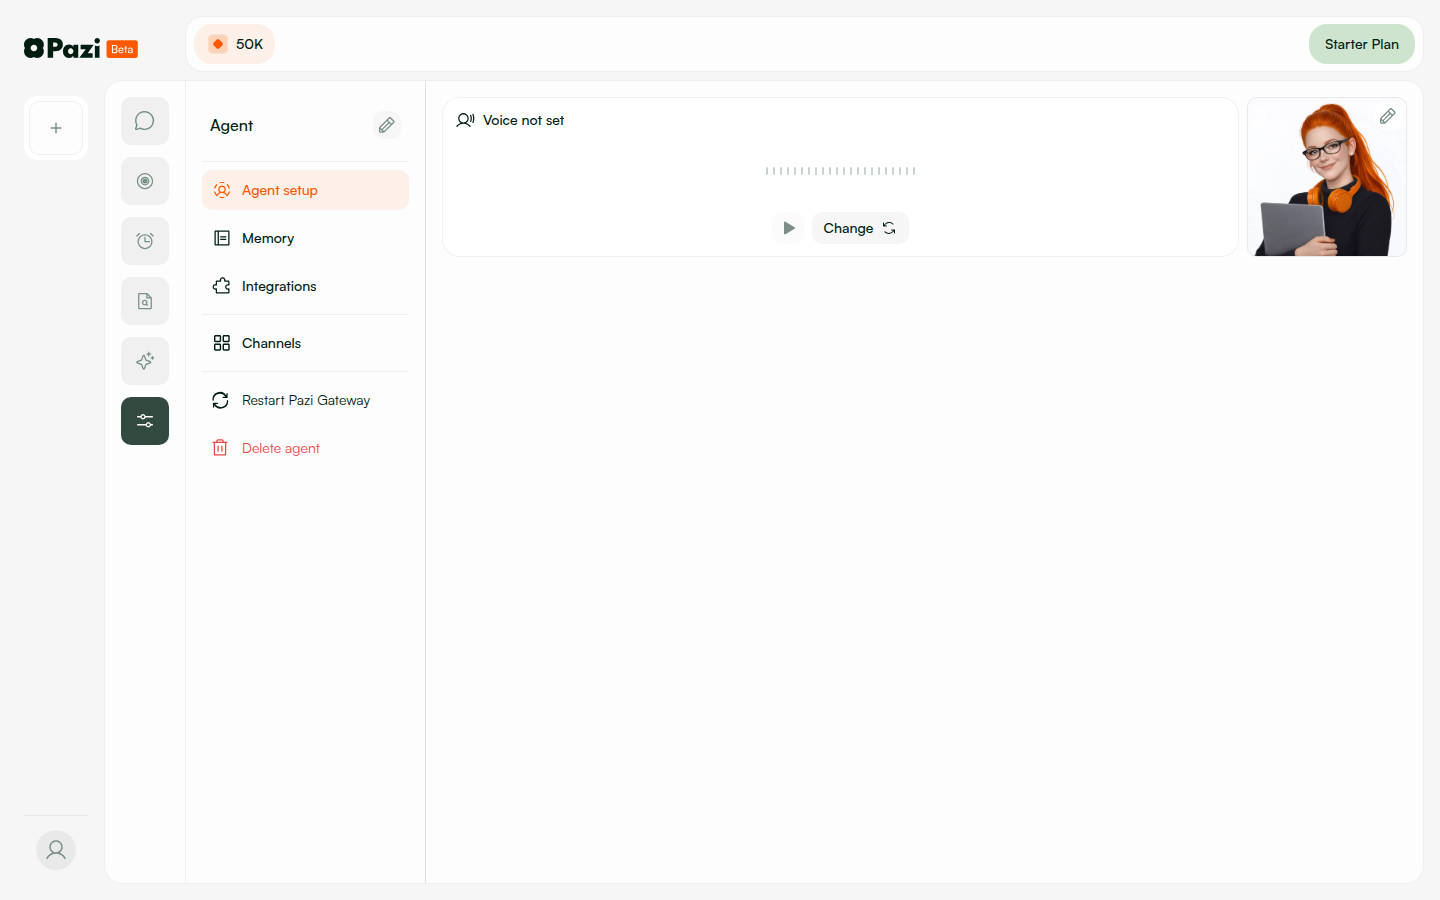
Task: Open the scheduled tasks alarm icon
Action: coord(144,240)
